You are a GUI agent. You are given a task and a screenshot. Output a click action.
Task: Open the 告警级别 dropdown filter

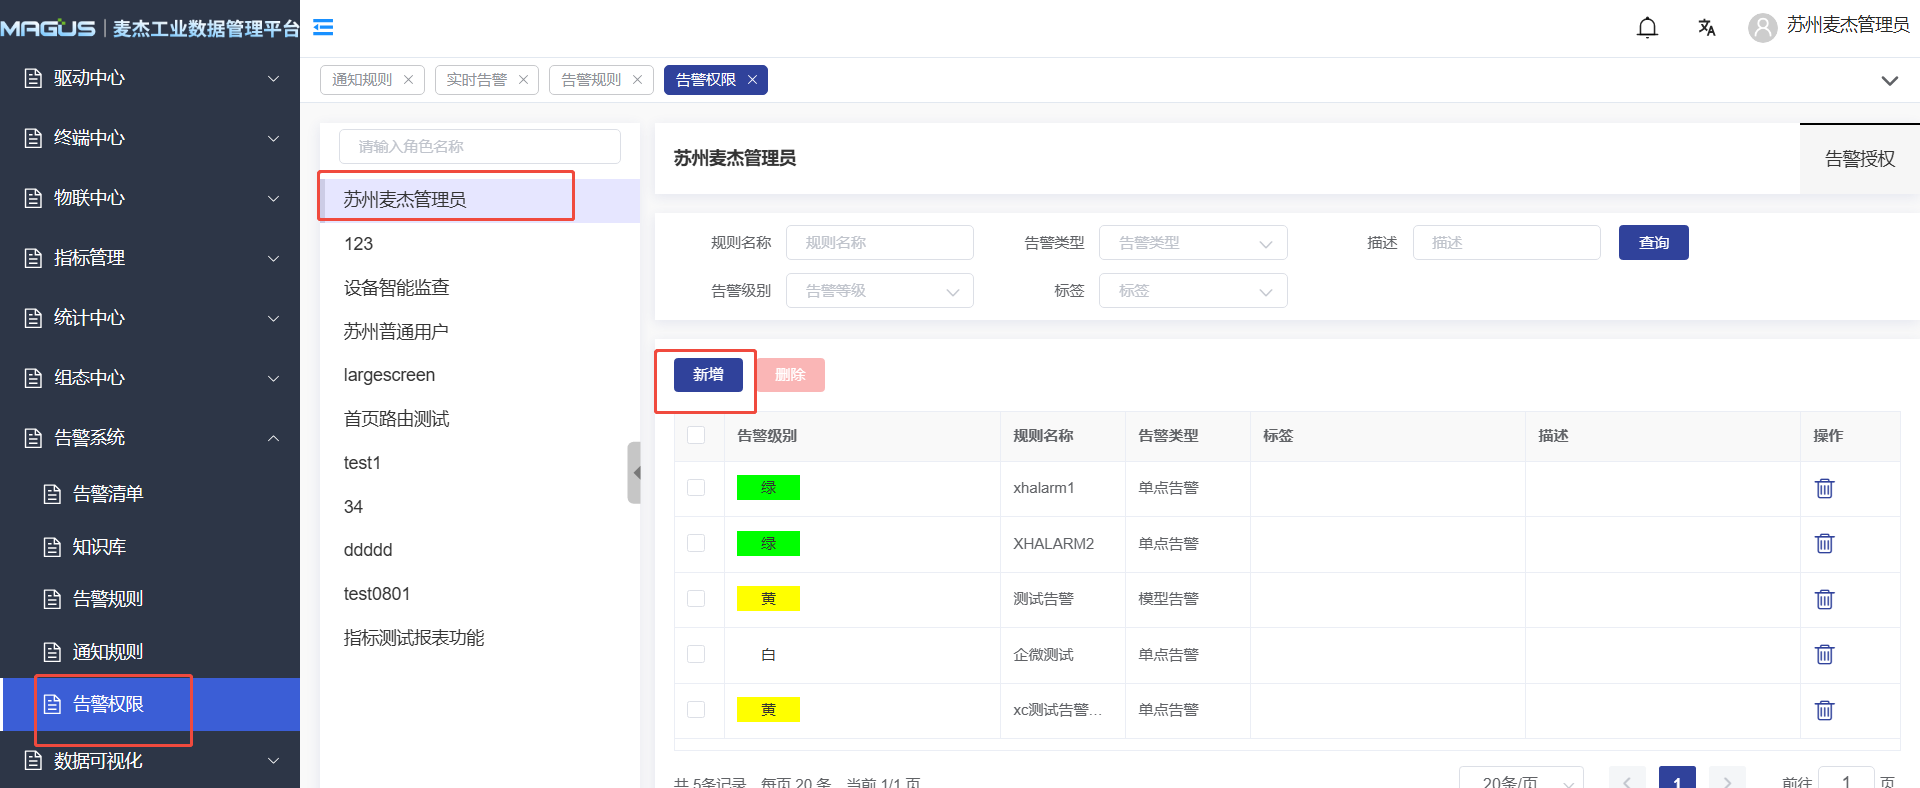879,291
